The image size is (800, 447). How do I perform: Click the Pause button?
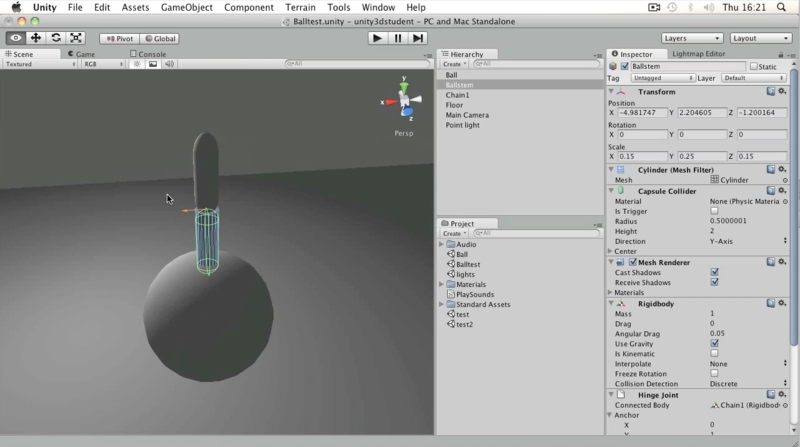(x=397, y=38)
